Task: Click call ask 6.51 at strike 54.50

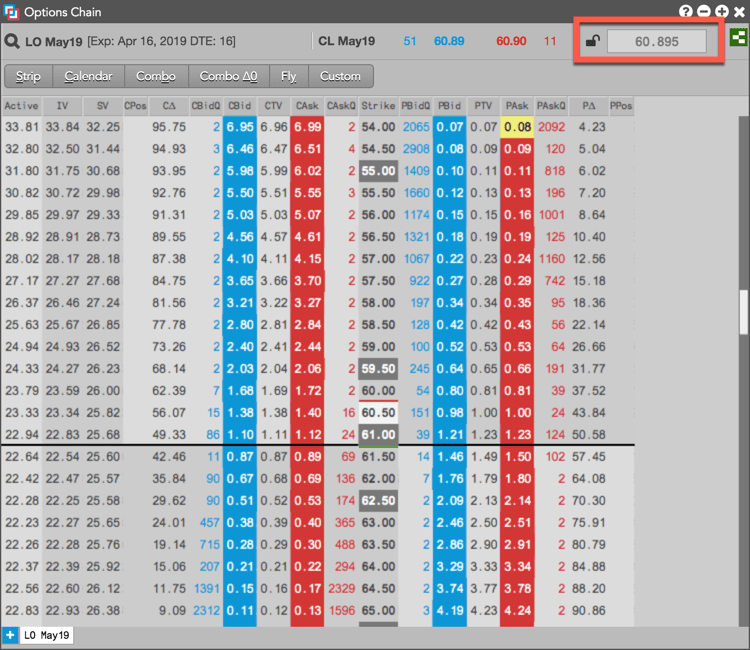Action: (x=307, y=149)
